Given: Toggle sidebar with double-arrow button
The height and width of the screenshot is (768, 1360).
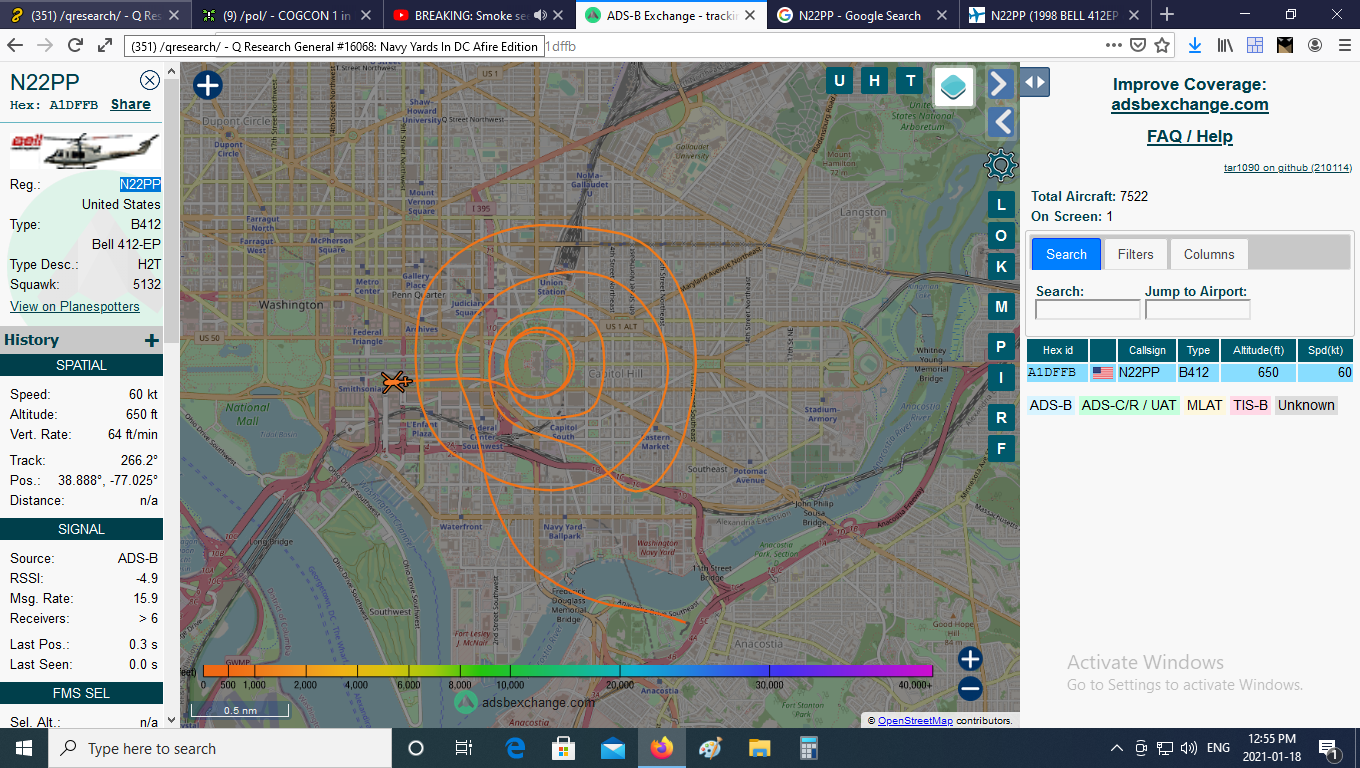Looking at the screenshot, I should pos(1035,82).
